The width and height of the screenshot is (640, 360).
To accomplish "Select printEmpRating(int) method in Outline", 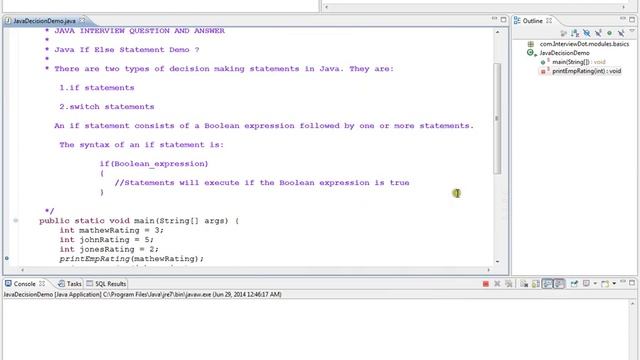I will pyautogui.click(x=587, y=71).
